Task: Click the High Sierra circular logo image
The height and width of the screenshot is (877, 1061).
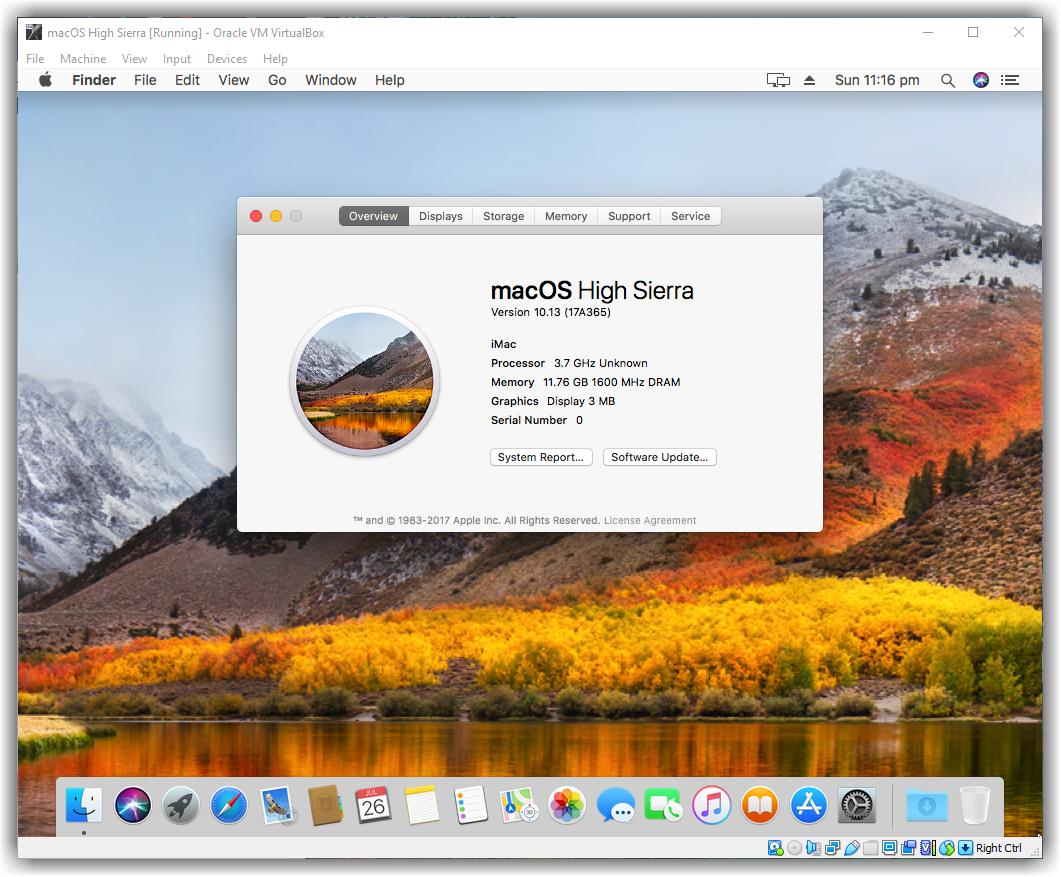Action: pyautogui.click(x=365, y=381)
